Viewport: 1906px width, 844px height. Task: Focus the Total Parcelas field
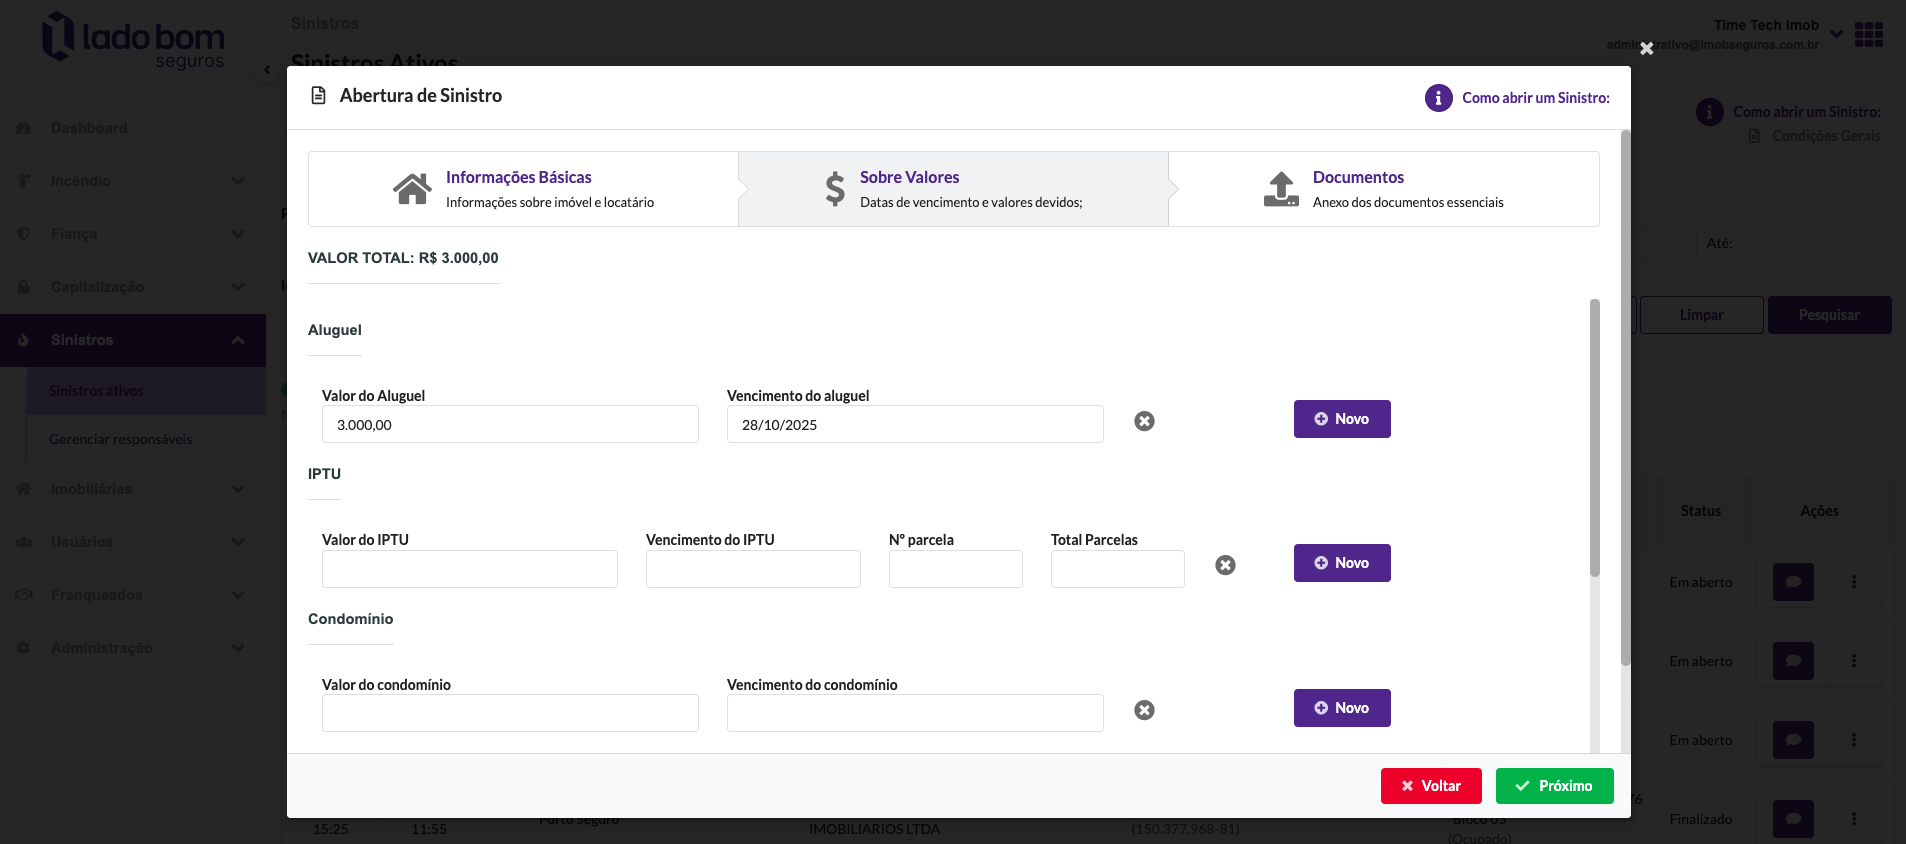pos(1118,569)
